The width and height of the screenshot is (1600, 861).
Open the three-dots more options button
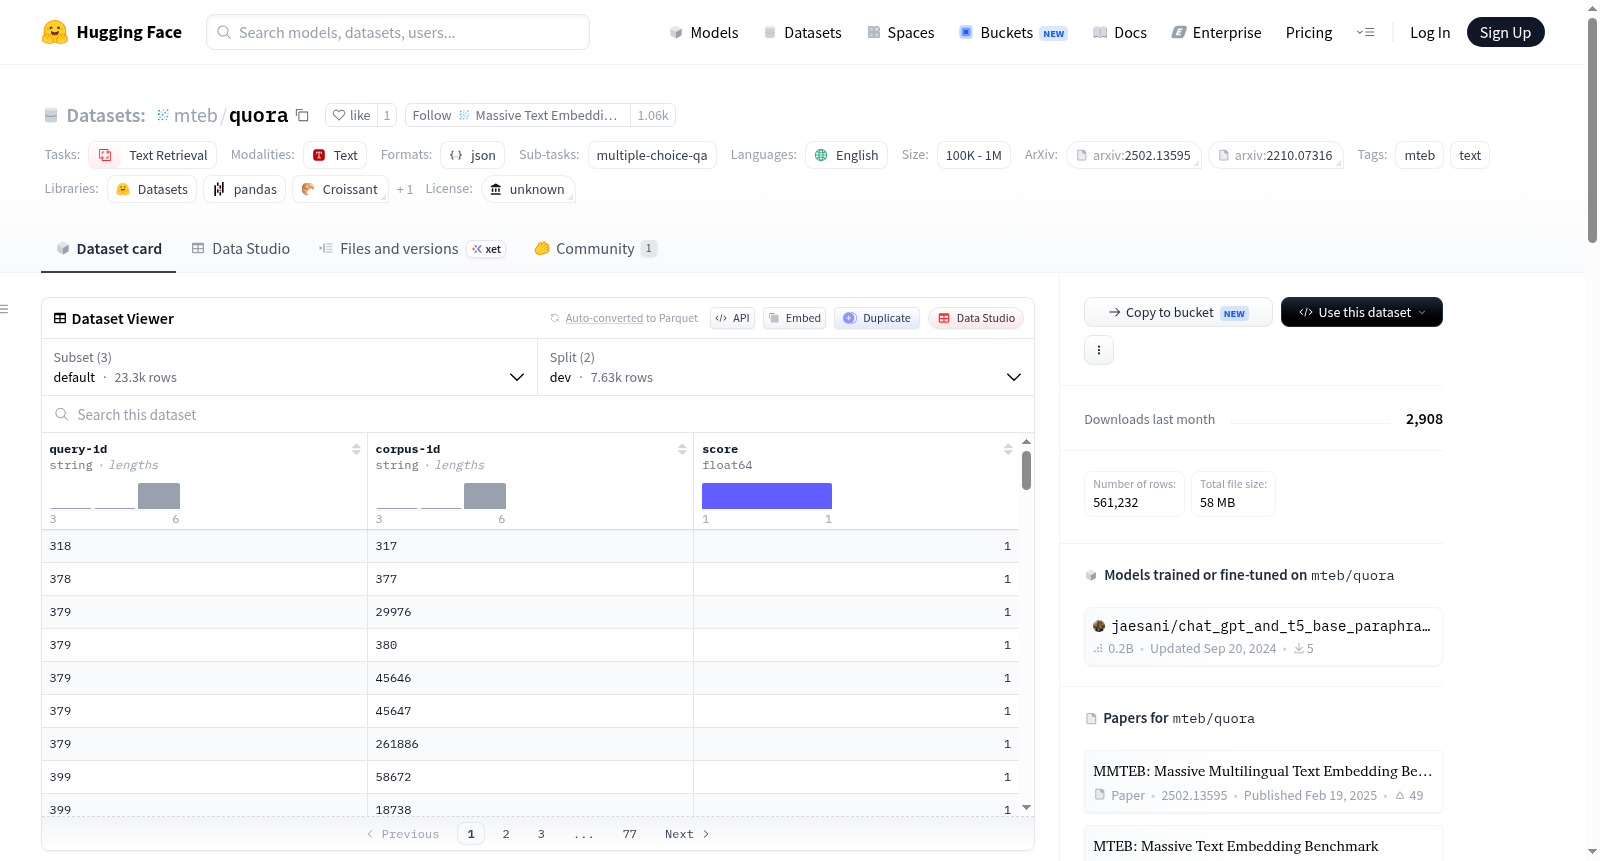[x=1099, y=350]
